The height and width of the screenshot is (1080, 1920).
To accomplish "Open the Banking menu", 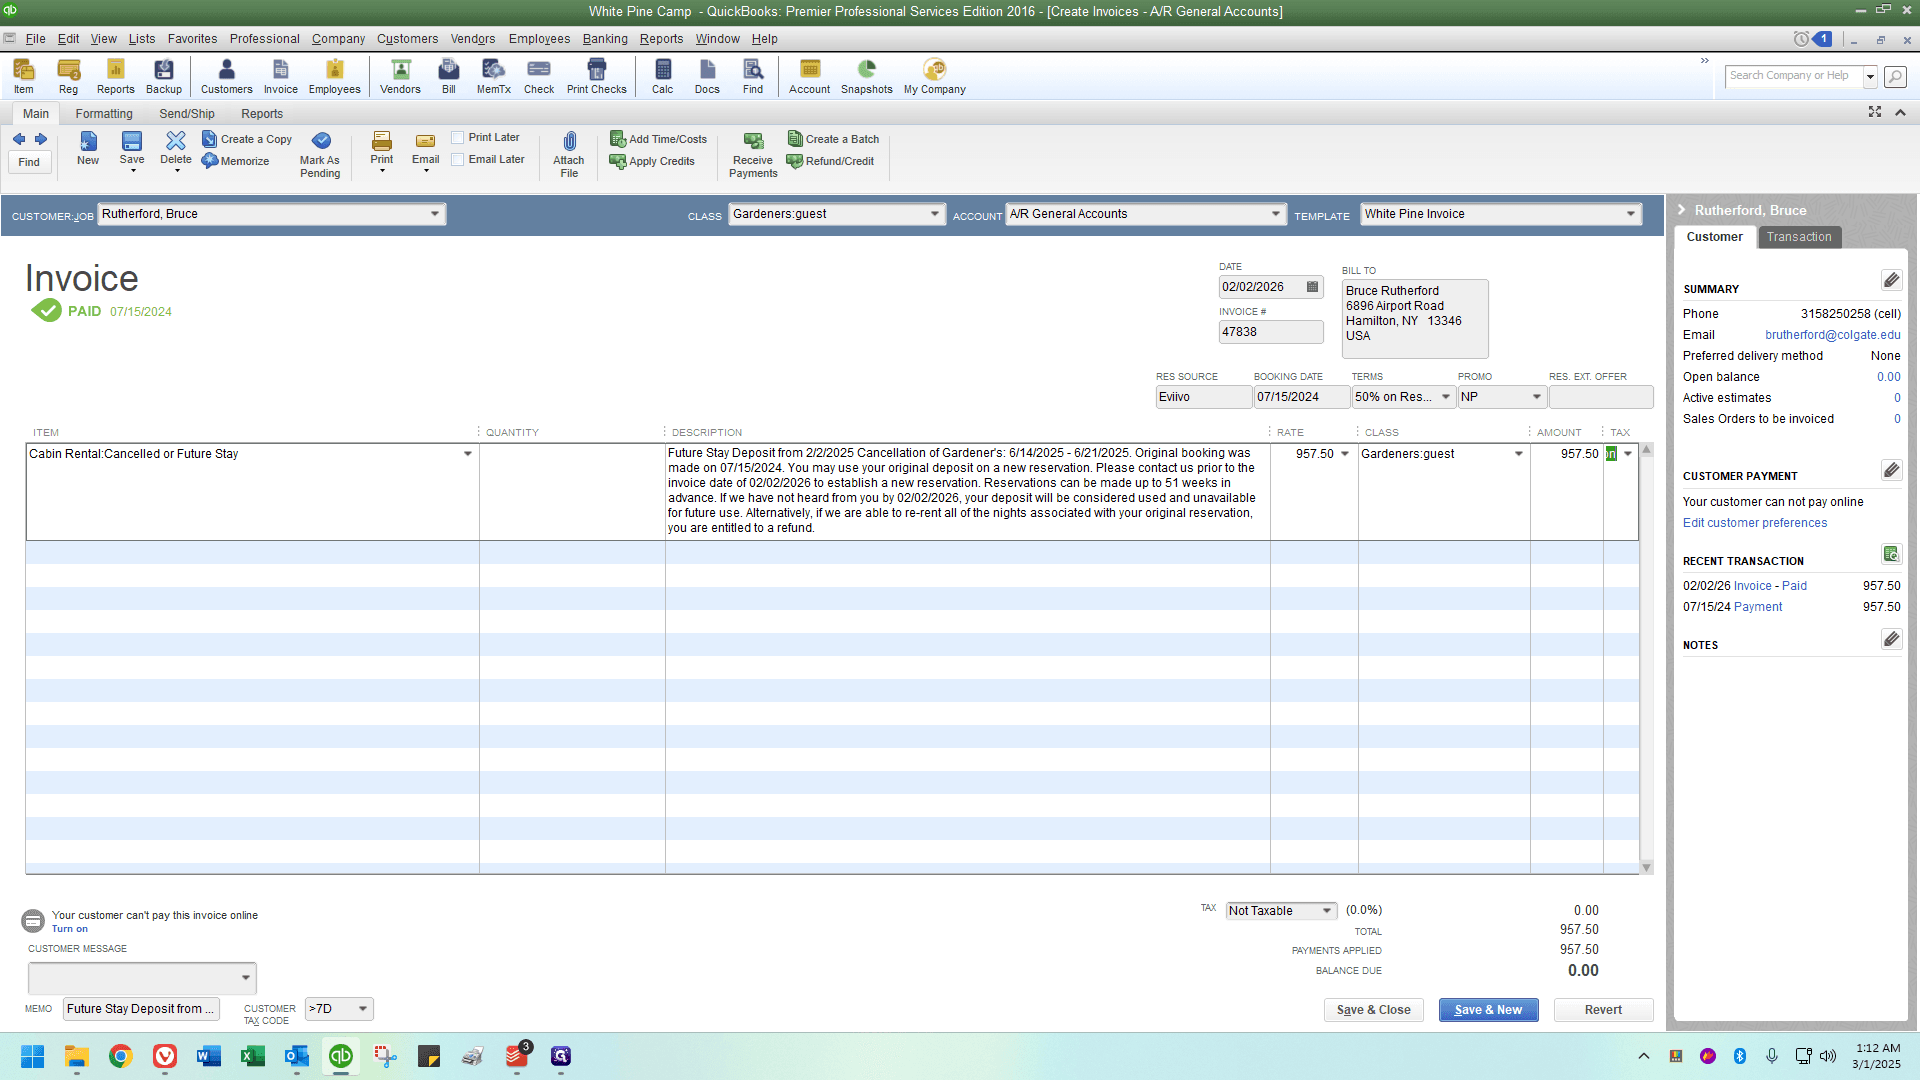I will [x=605, y=39].
